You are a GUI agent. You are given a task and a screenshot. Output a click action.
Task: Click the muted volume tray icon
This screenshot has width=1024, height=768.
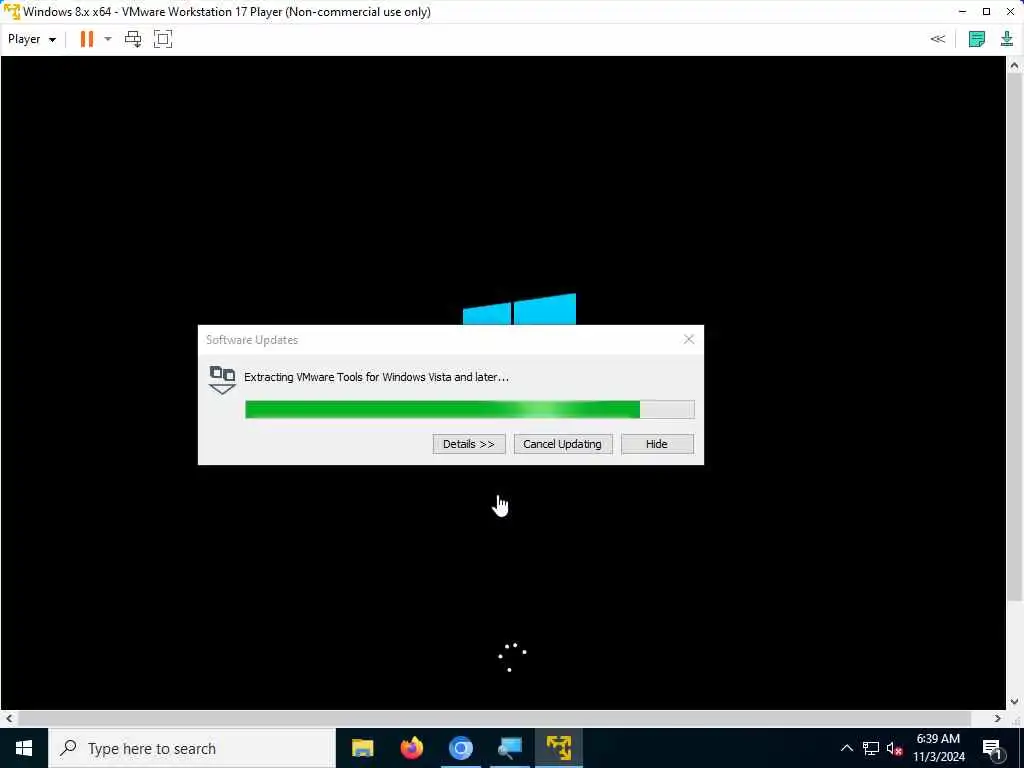pos(894,748)
